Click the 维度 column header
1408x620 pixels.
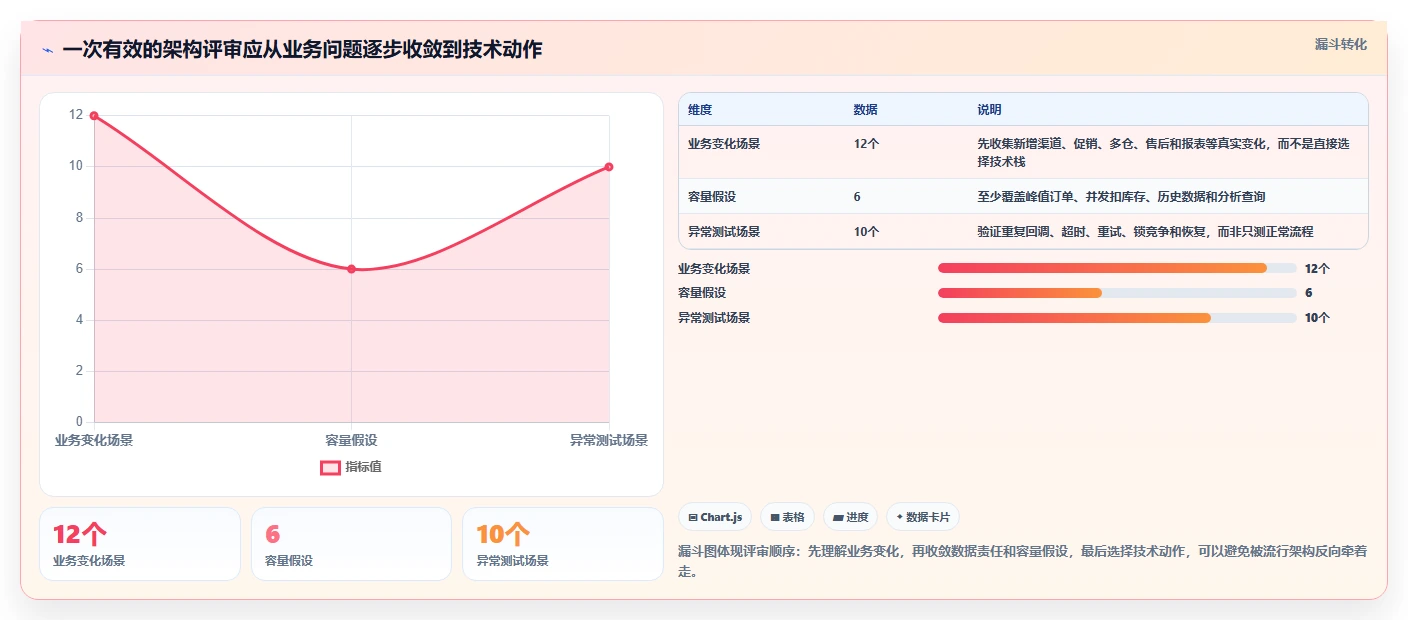pos(700,110)
